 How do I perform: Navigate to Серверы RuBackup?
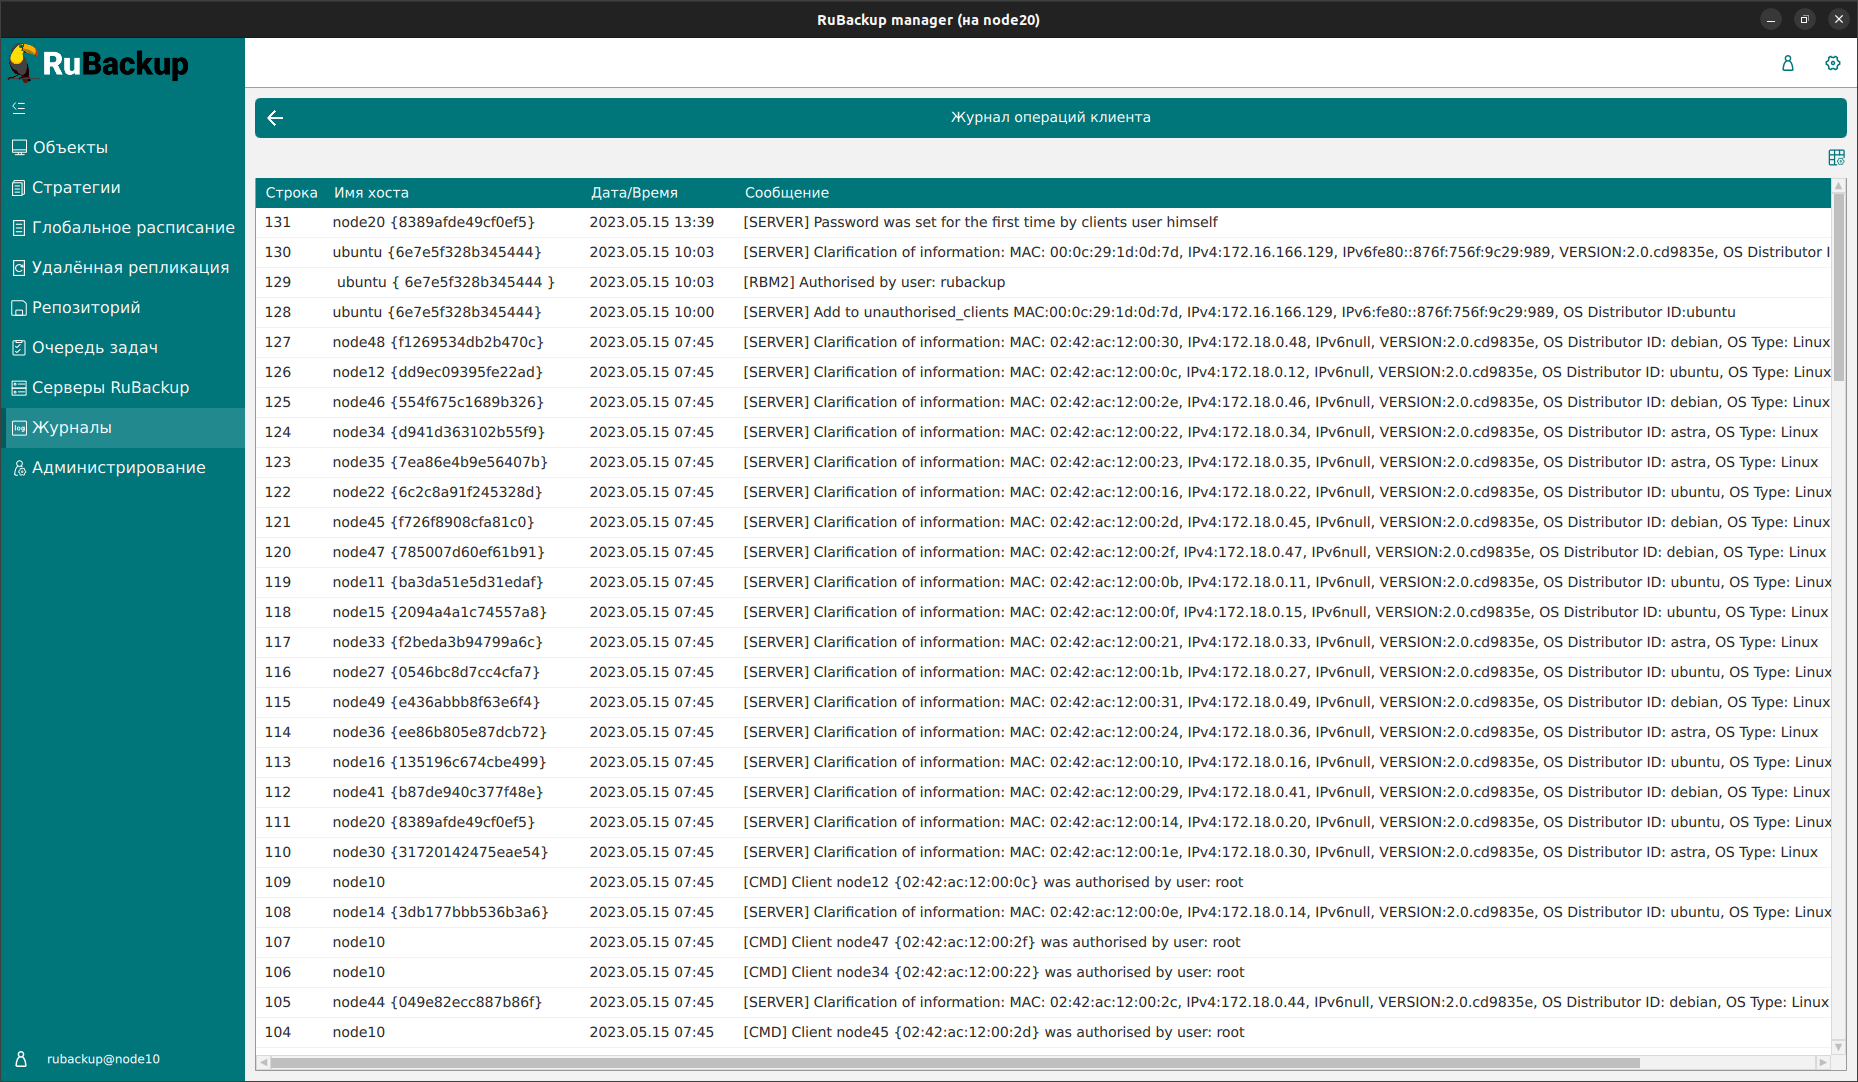110,388
